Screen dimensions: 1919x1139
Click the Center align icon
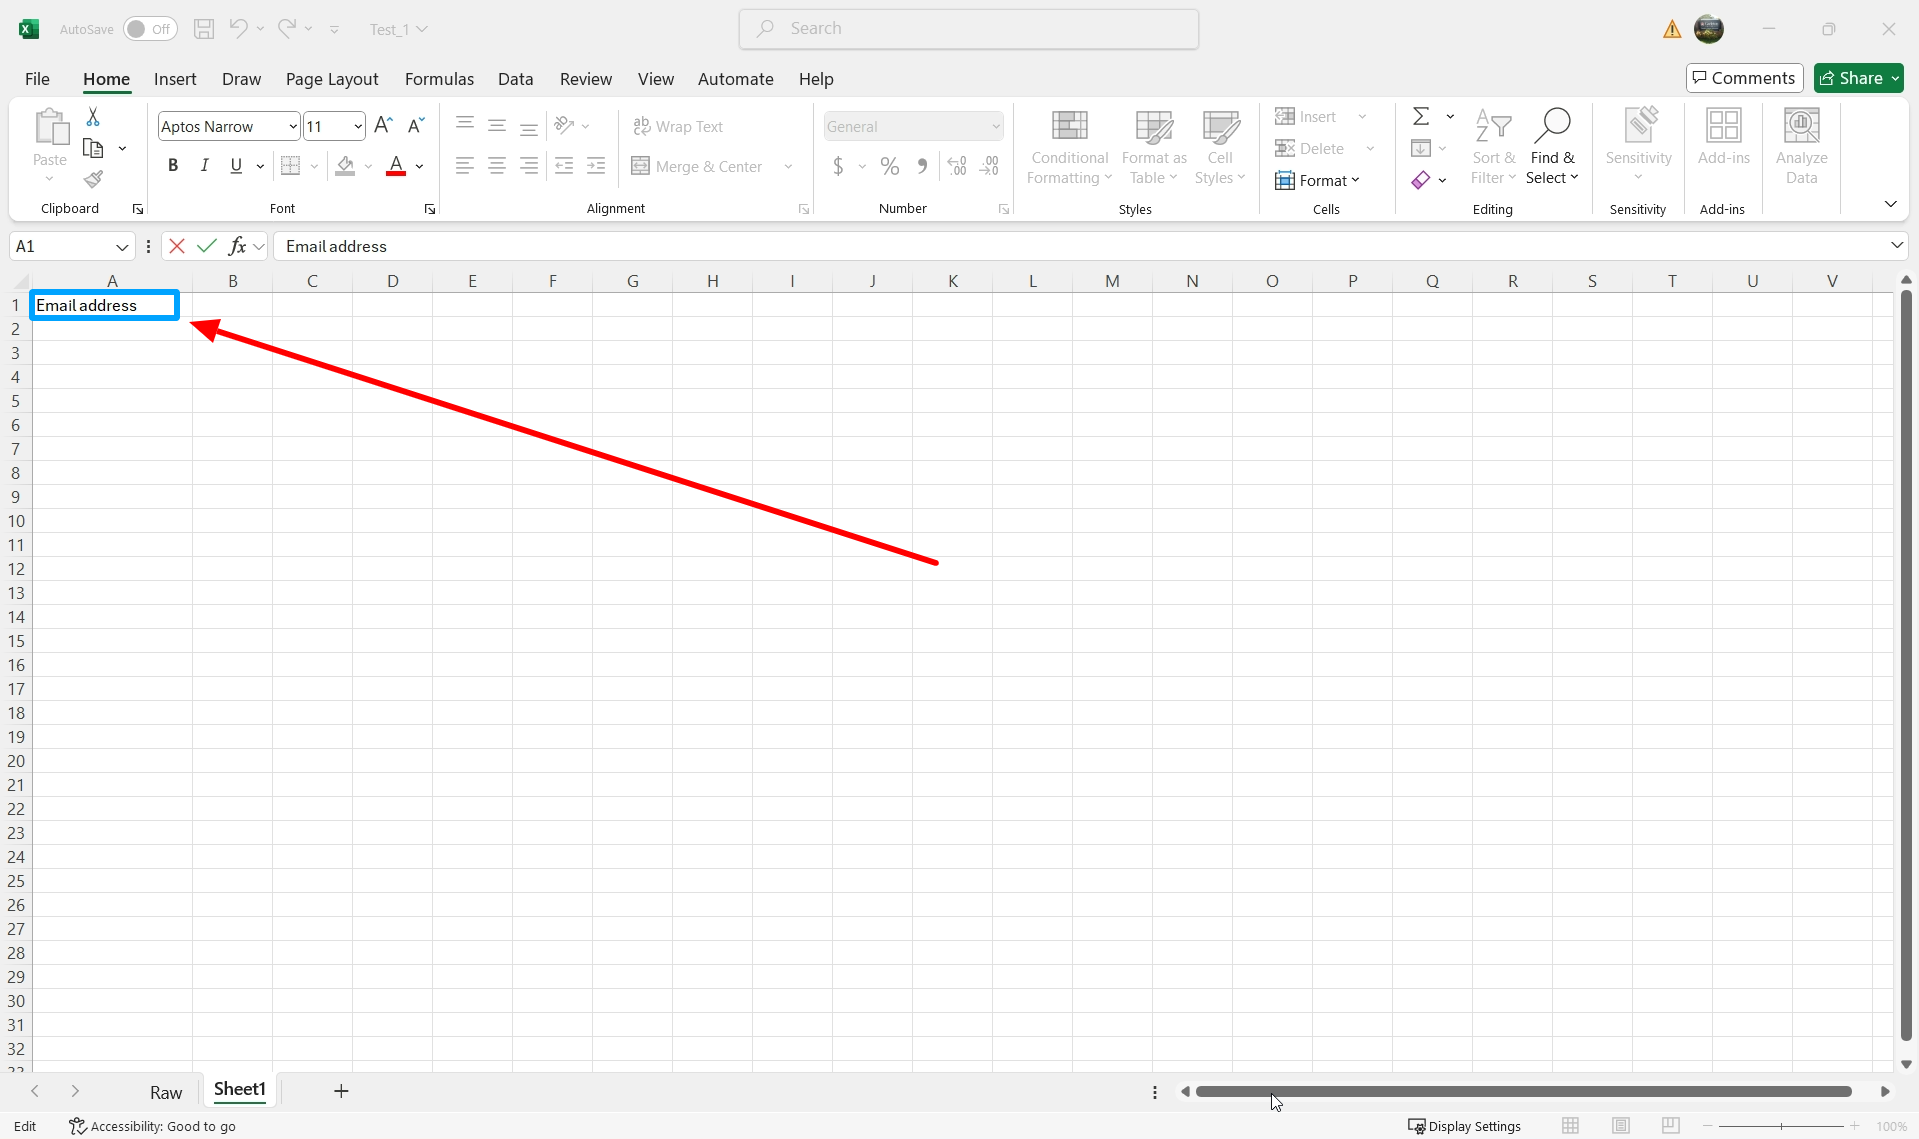tap(497, 166)
